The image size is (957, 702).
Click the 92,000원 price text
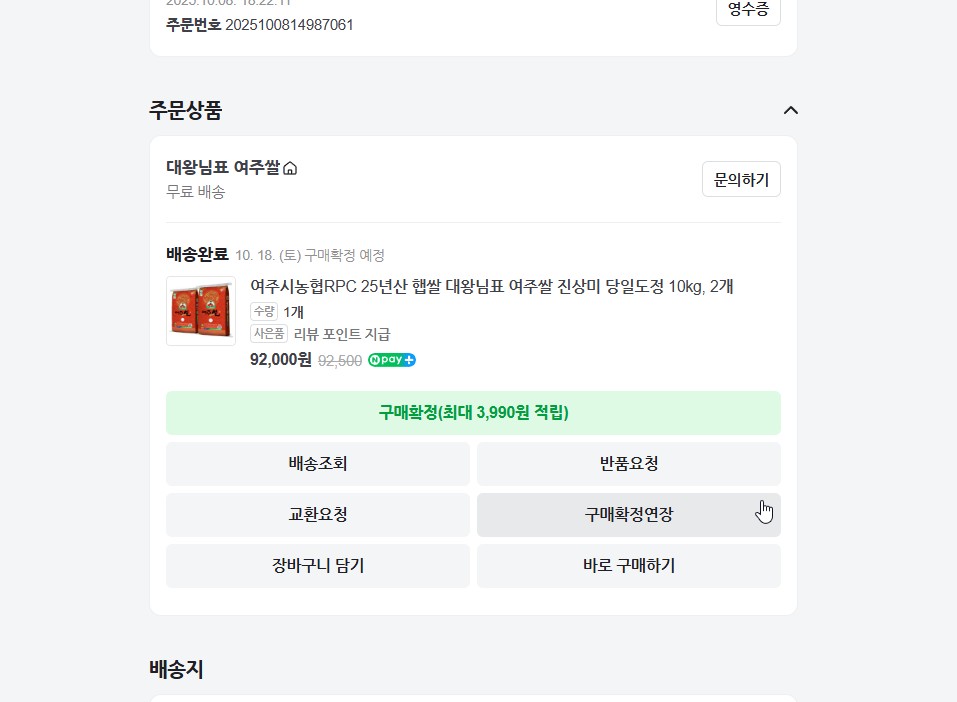(x=281, y=360)
